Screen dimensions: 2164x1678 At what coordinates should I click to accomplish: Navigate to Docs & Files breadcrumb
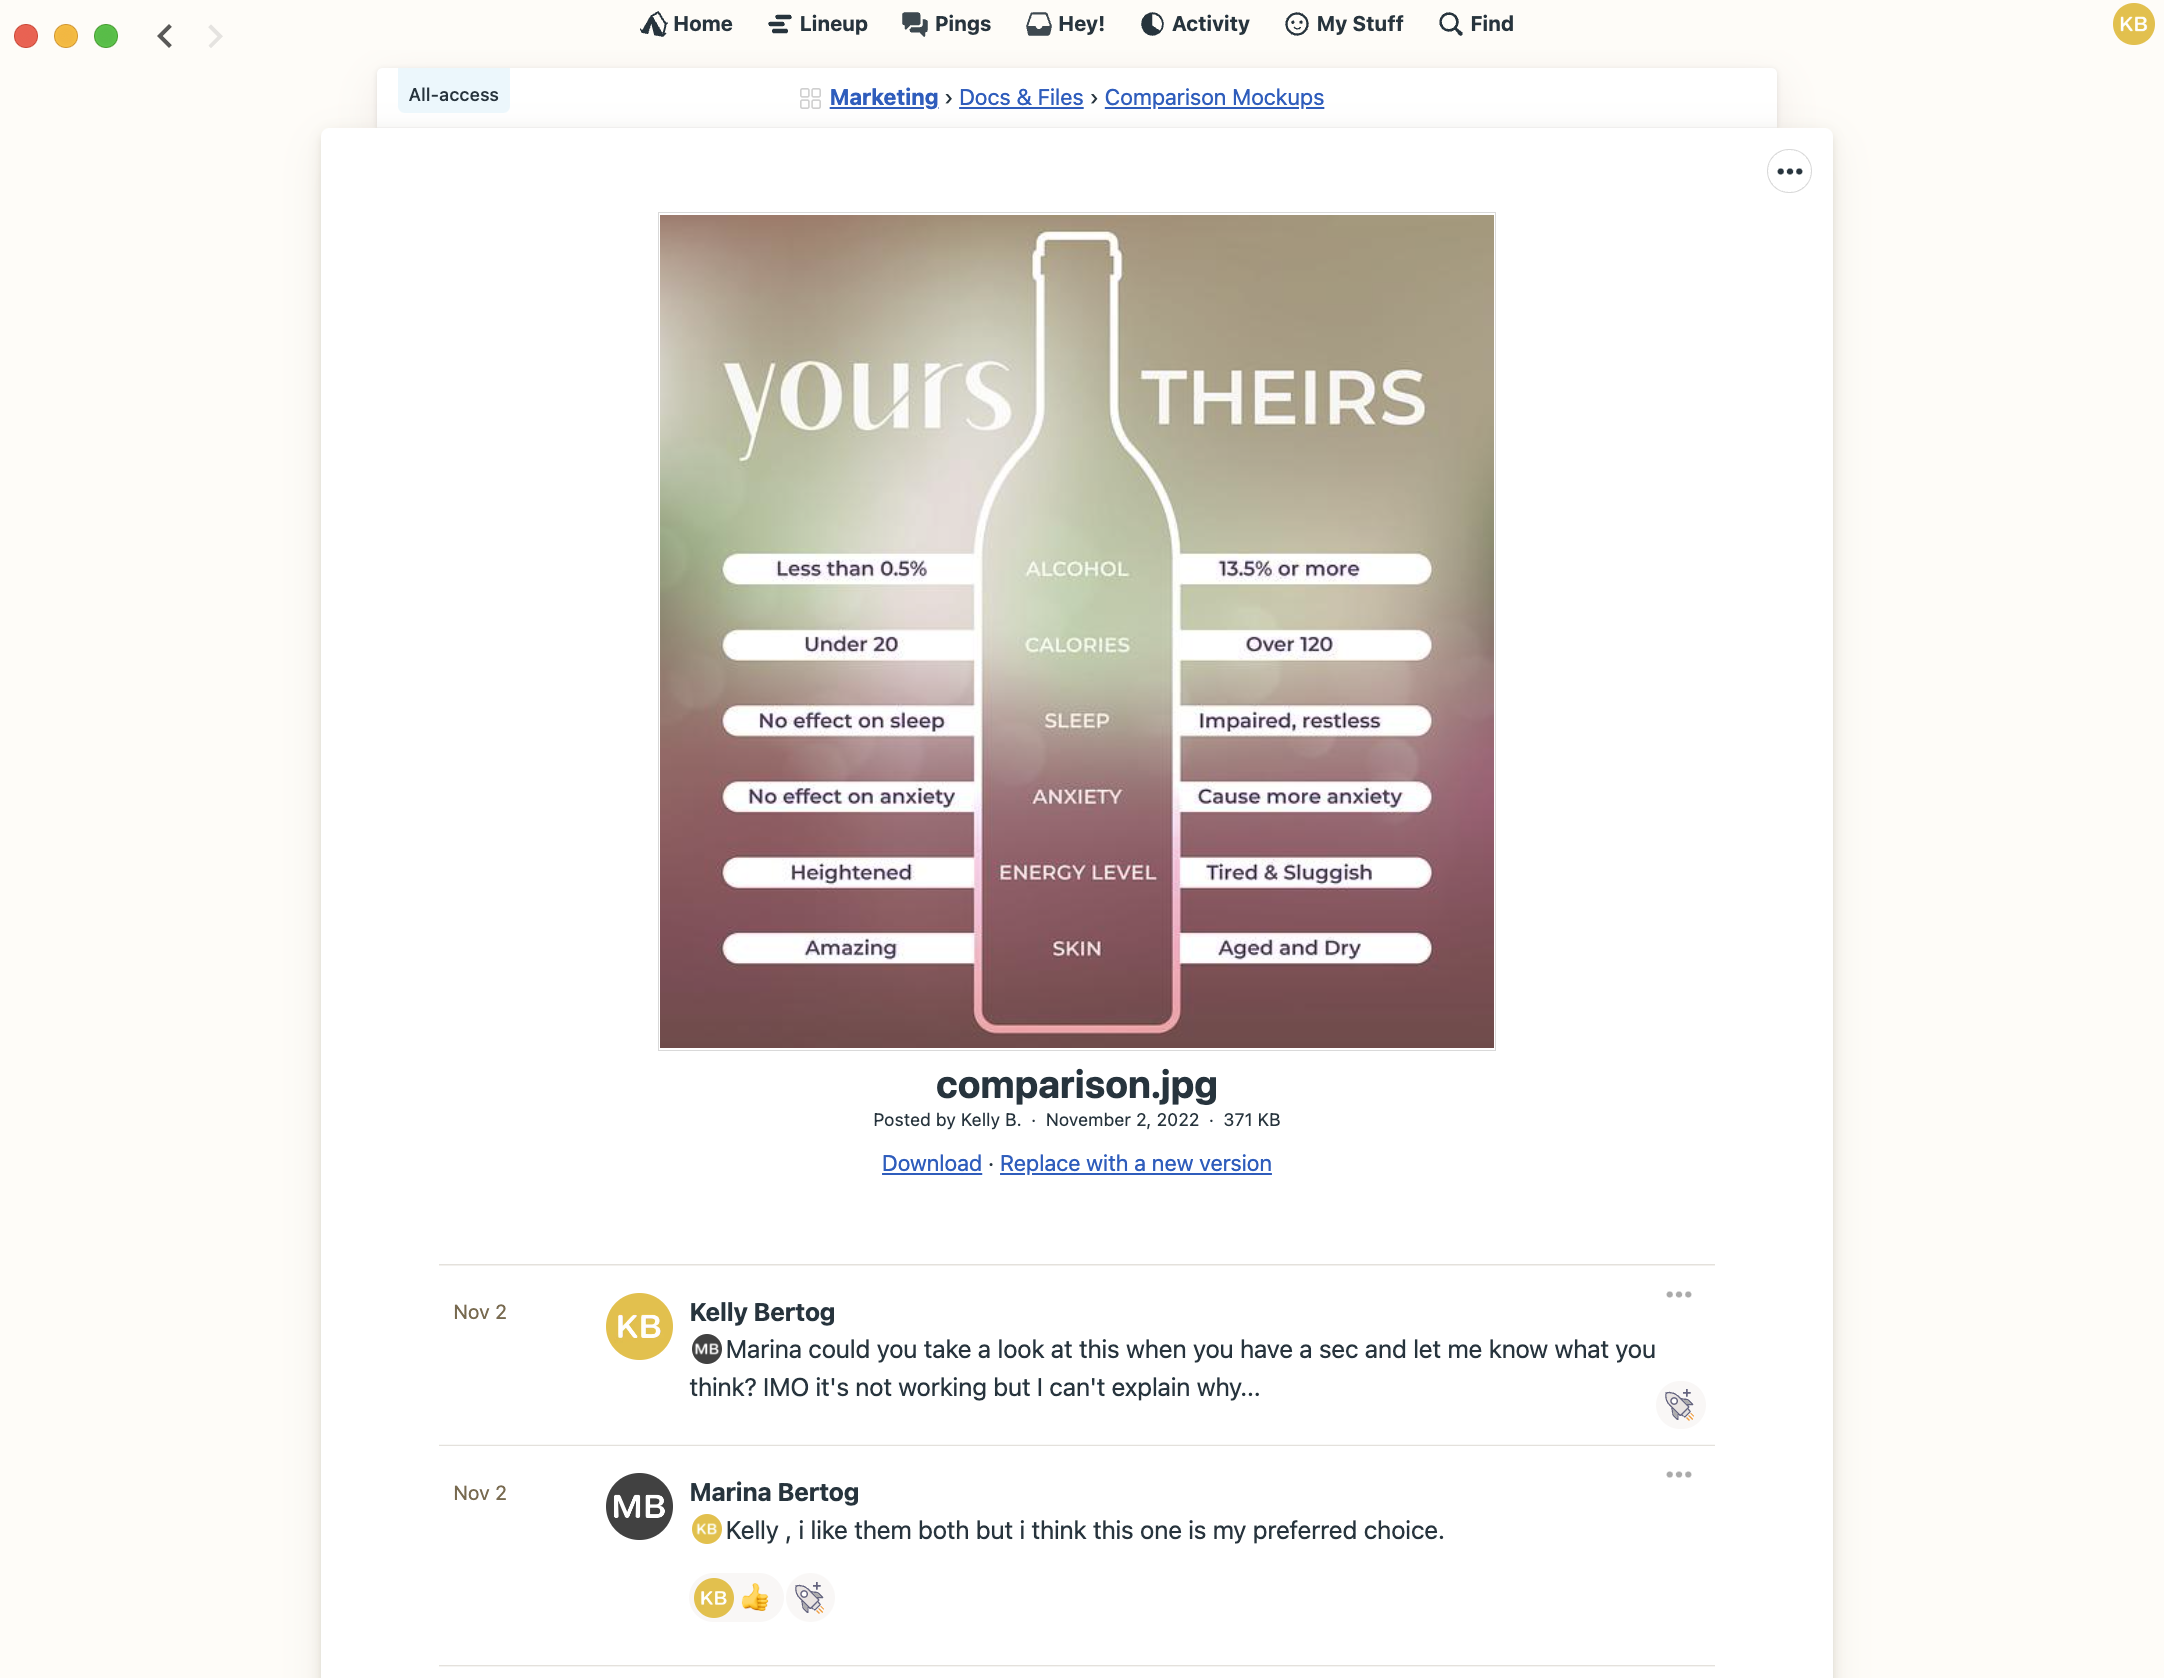coord(1021,97)
